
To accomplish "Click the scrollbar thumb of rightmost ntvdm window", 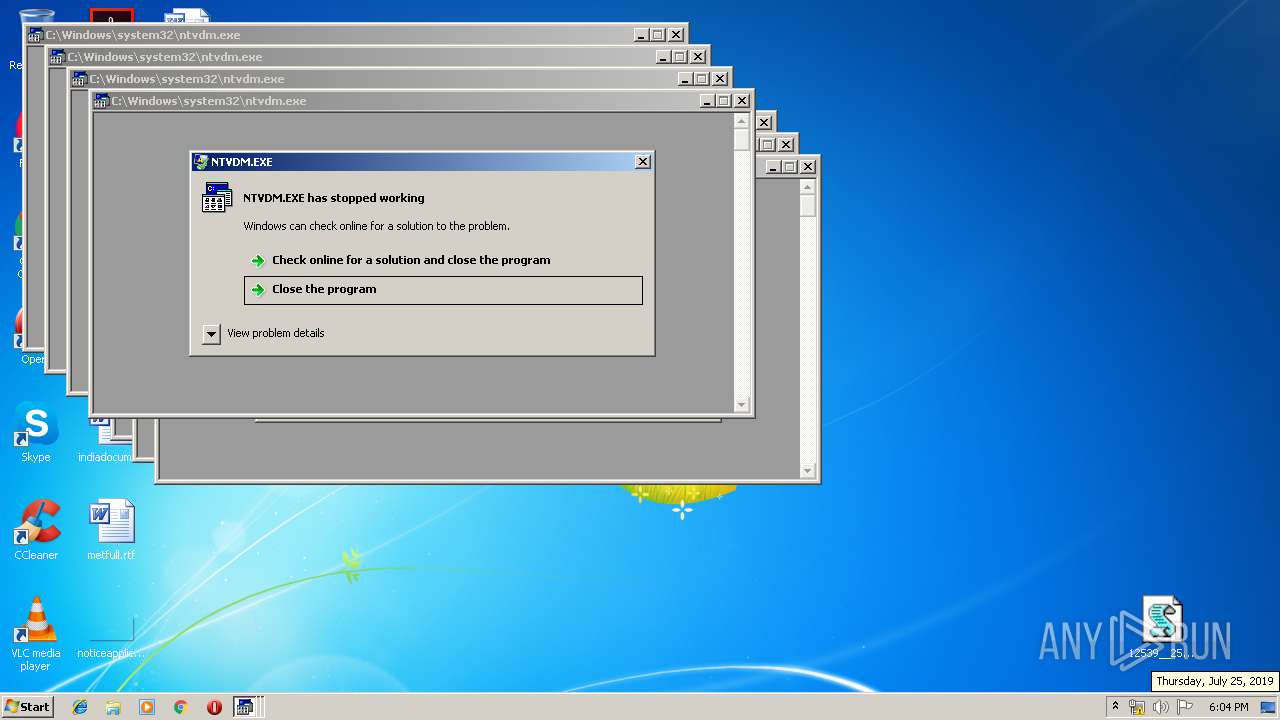I will coord(808,206).
